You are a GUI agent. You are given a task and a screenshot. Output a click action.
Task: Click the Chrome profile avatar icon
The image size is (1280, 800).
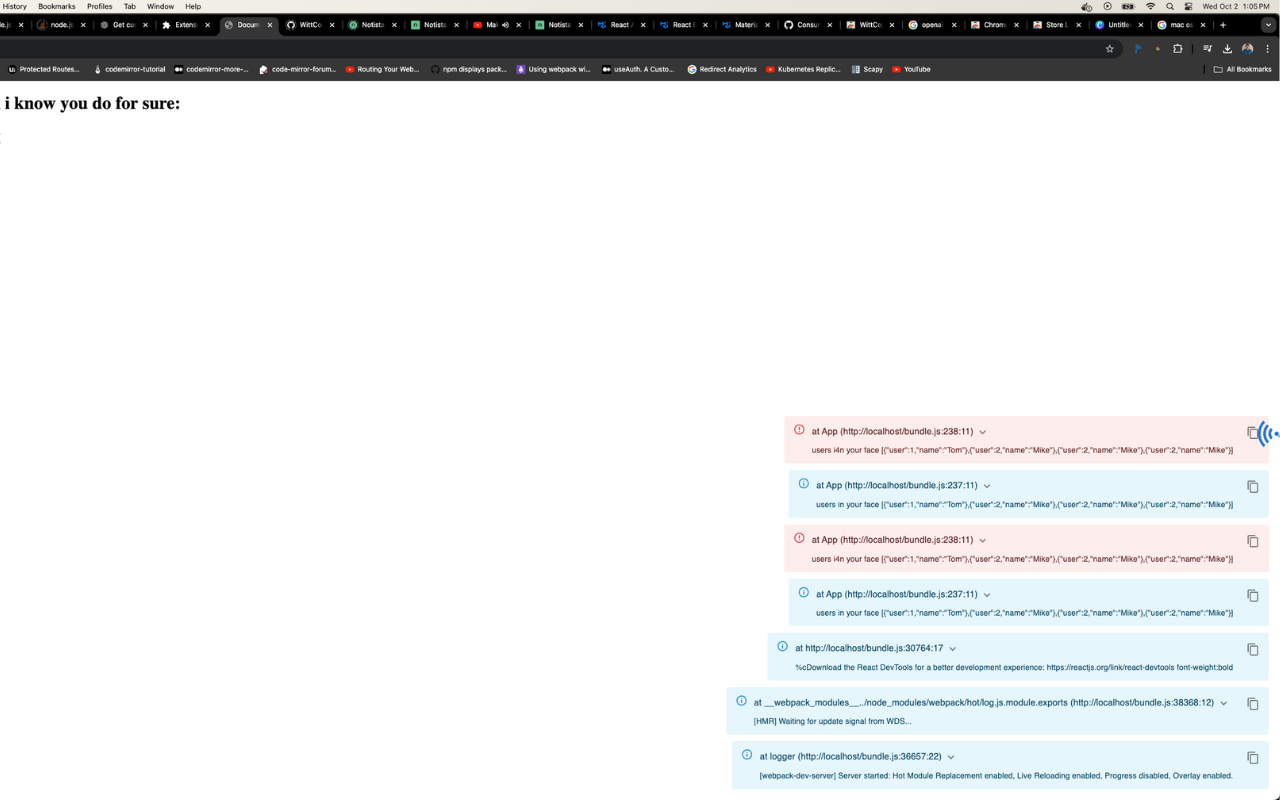click(x=1246, y=48)
